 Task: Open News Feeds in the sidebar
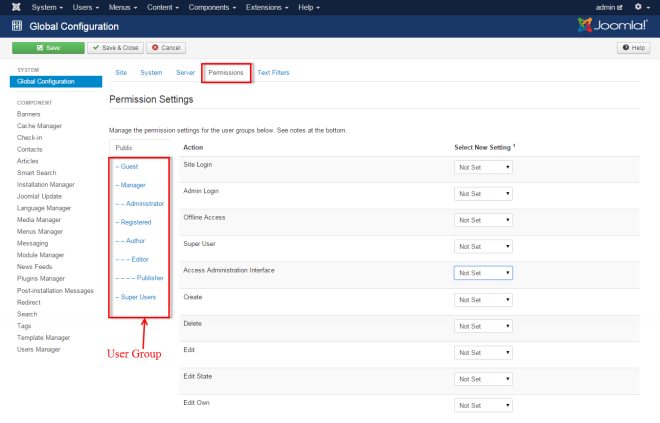click(35, 267)
